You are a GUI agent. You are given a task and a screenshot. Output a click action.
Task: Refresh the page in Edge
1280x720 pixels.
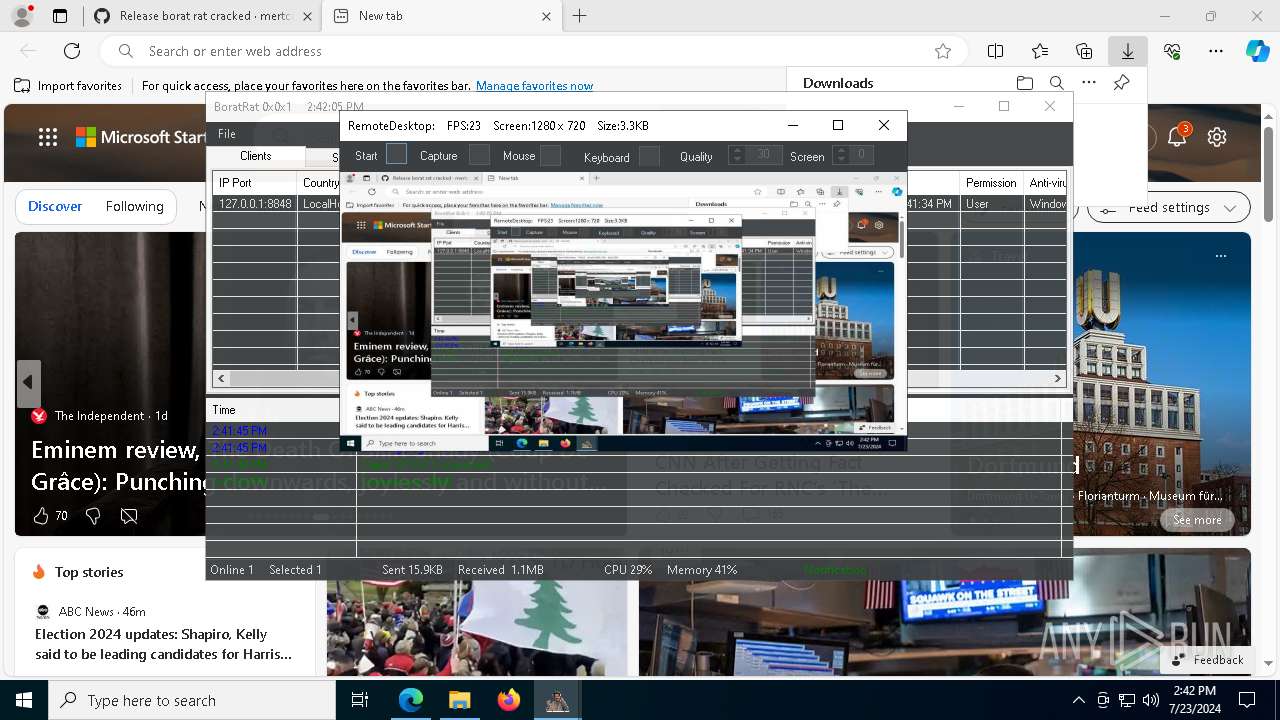click(72, 51)
